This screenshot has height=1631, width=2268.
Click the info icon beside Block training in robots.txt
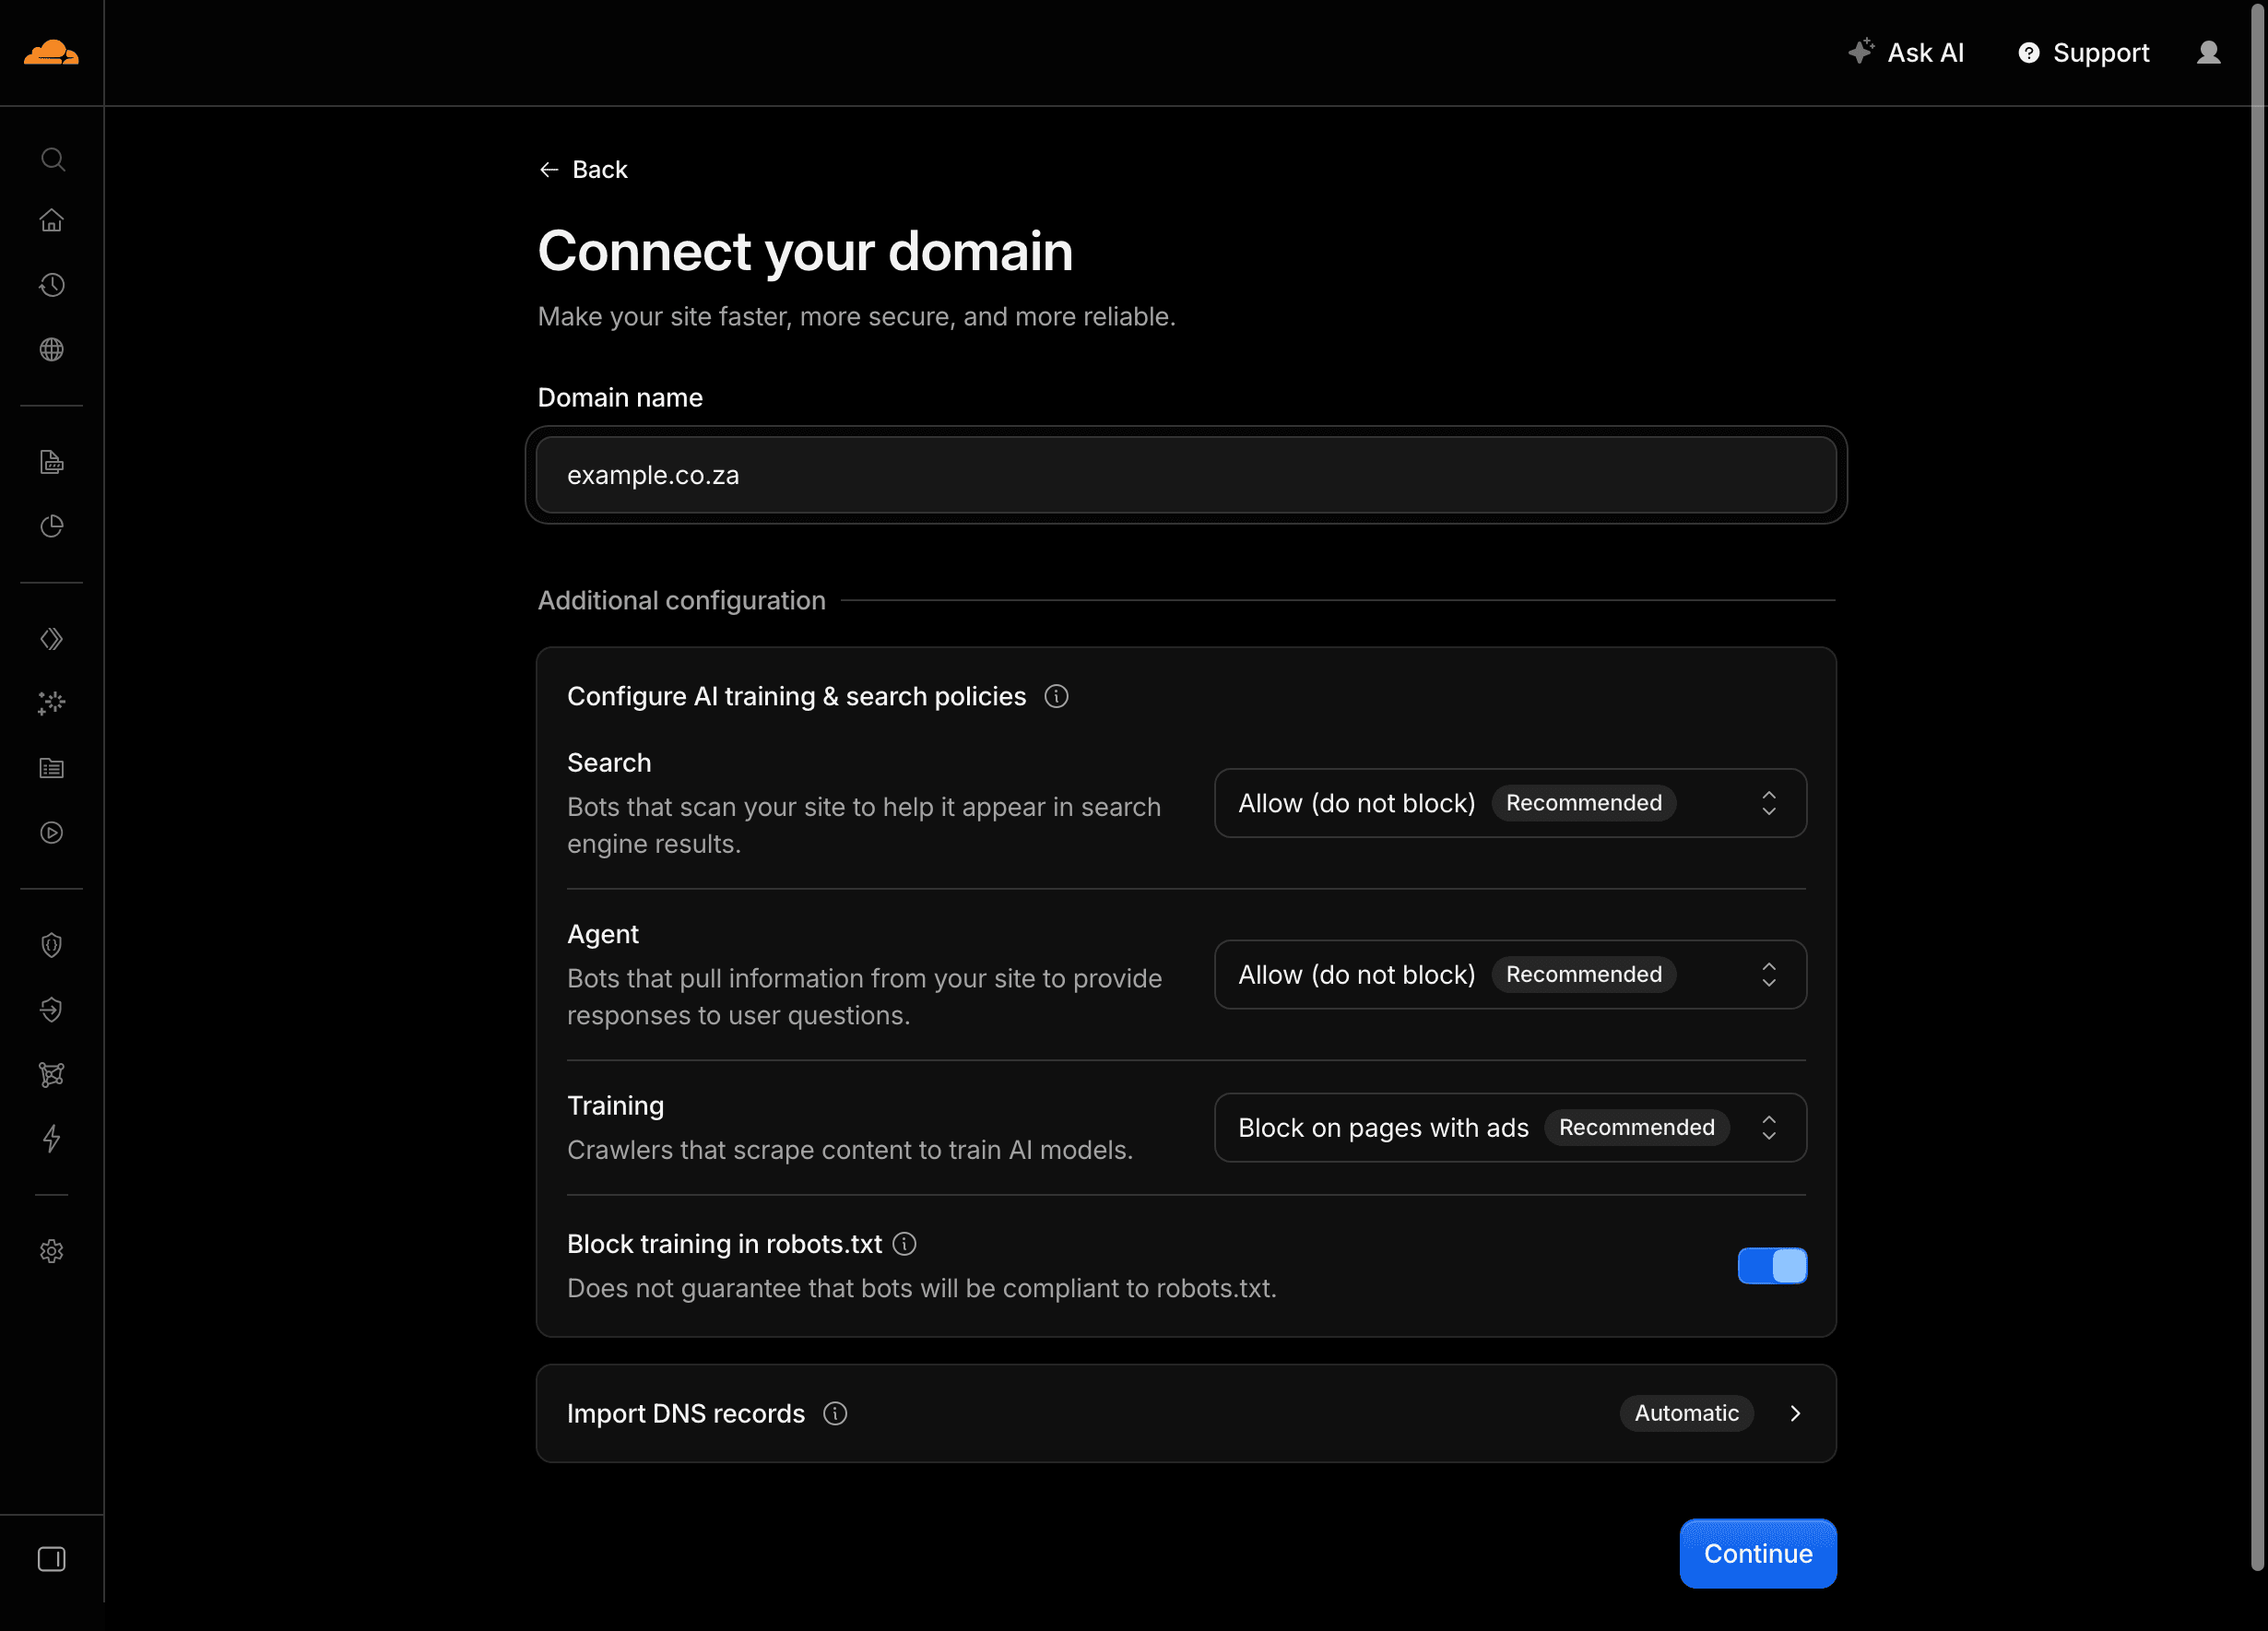[x=904, y=1243]
